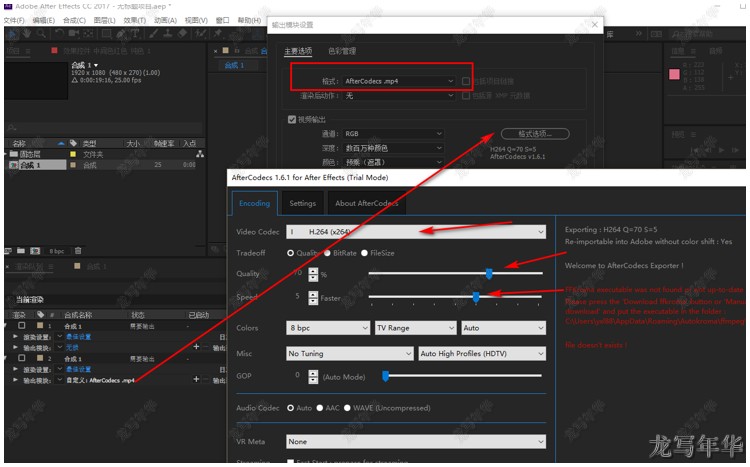Click the 格式选项 format options button

(x=535, y=133)
